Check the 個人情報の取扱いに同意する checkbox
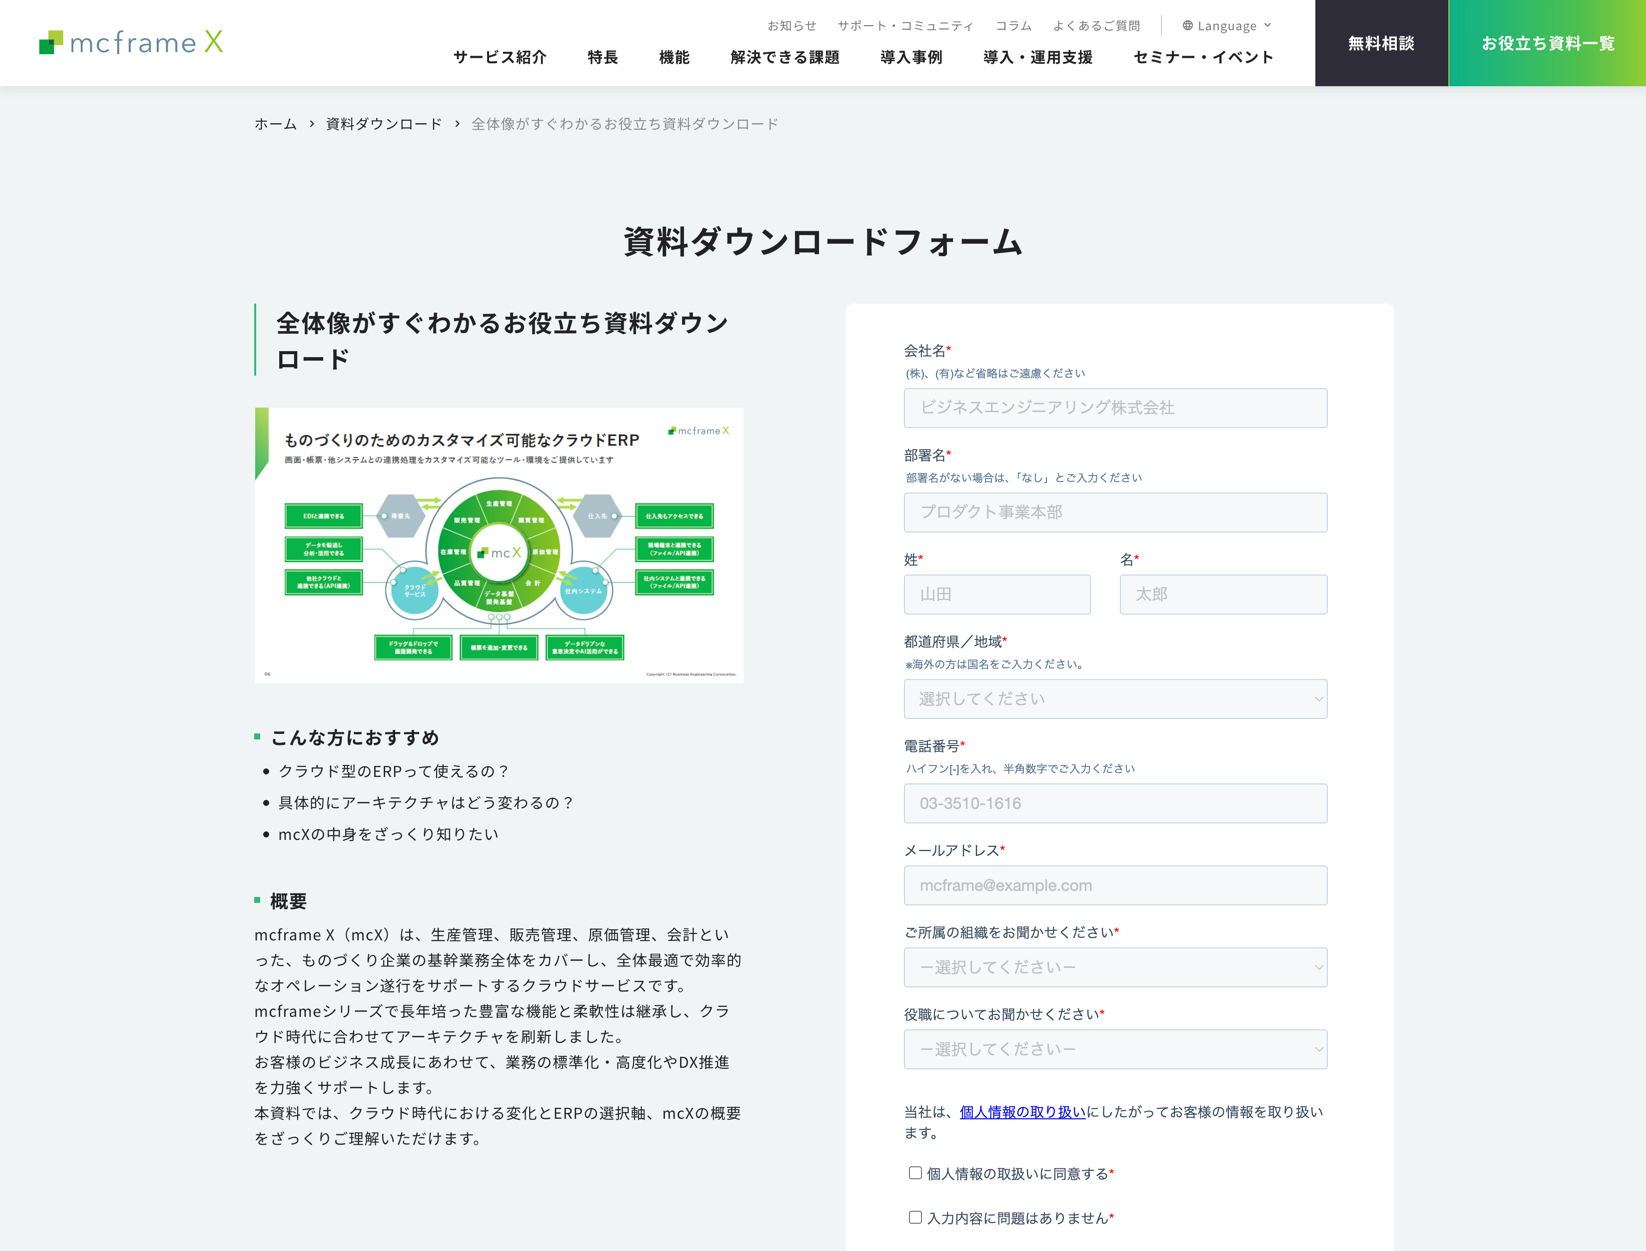Image resolution: width=1646 pixels, height=1251 pixels. pos(915,1173)
